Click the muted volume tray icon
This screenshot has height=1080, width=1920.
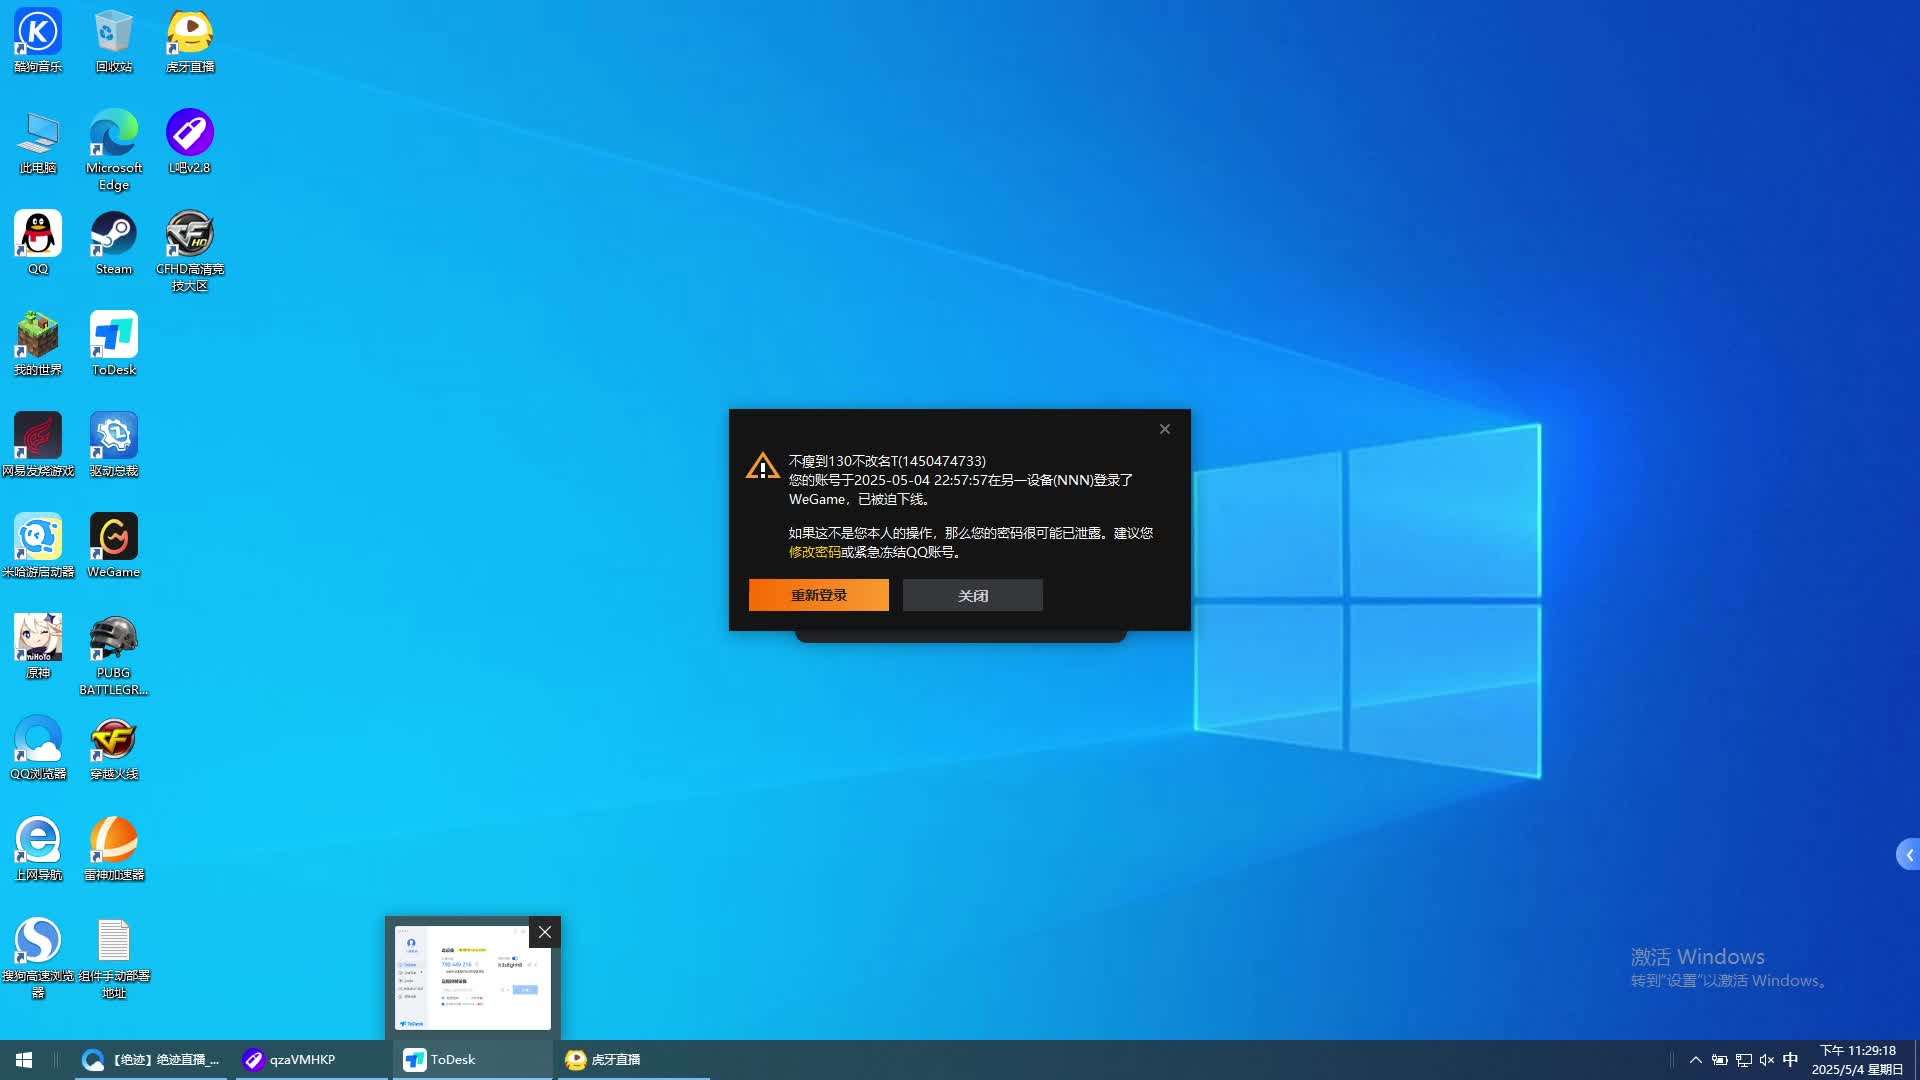(x=1767, y=1060)
